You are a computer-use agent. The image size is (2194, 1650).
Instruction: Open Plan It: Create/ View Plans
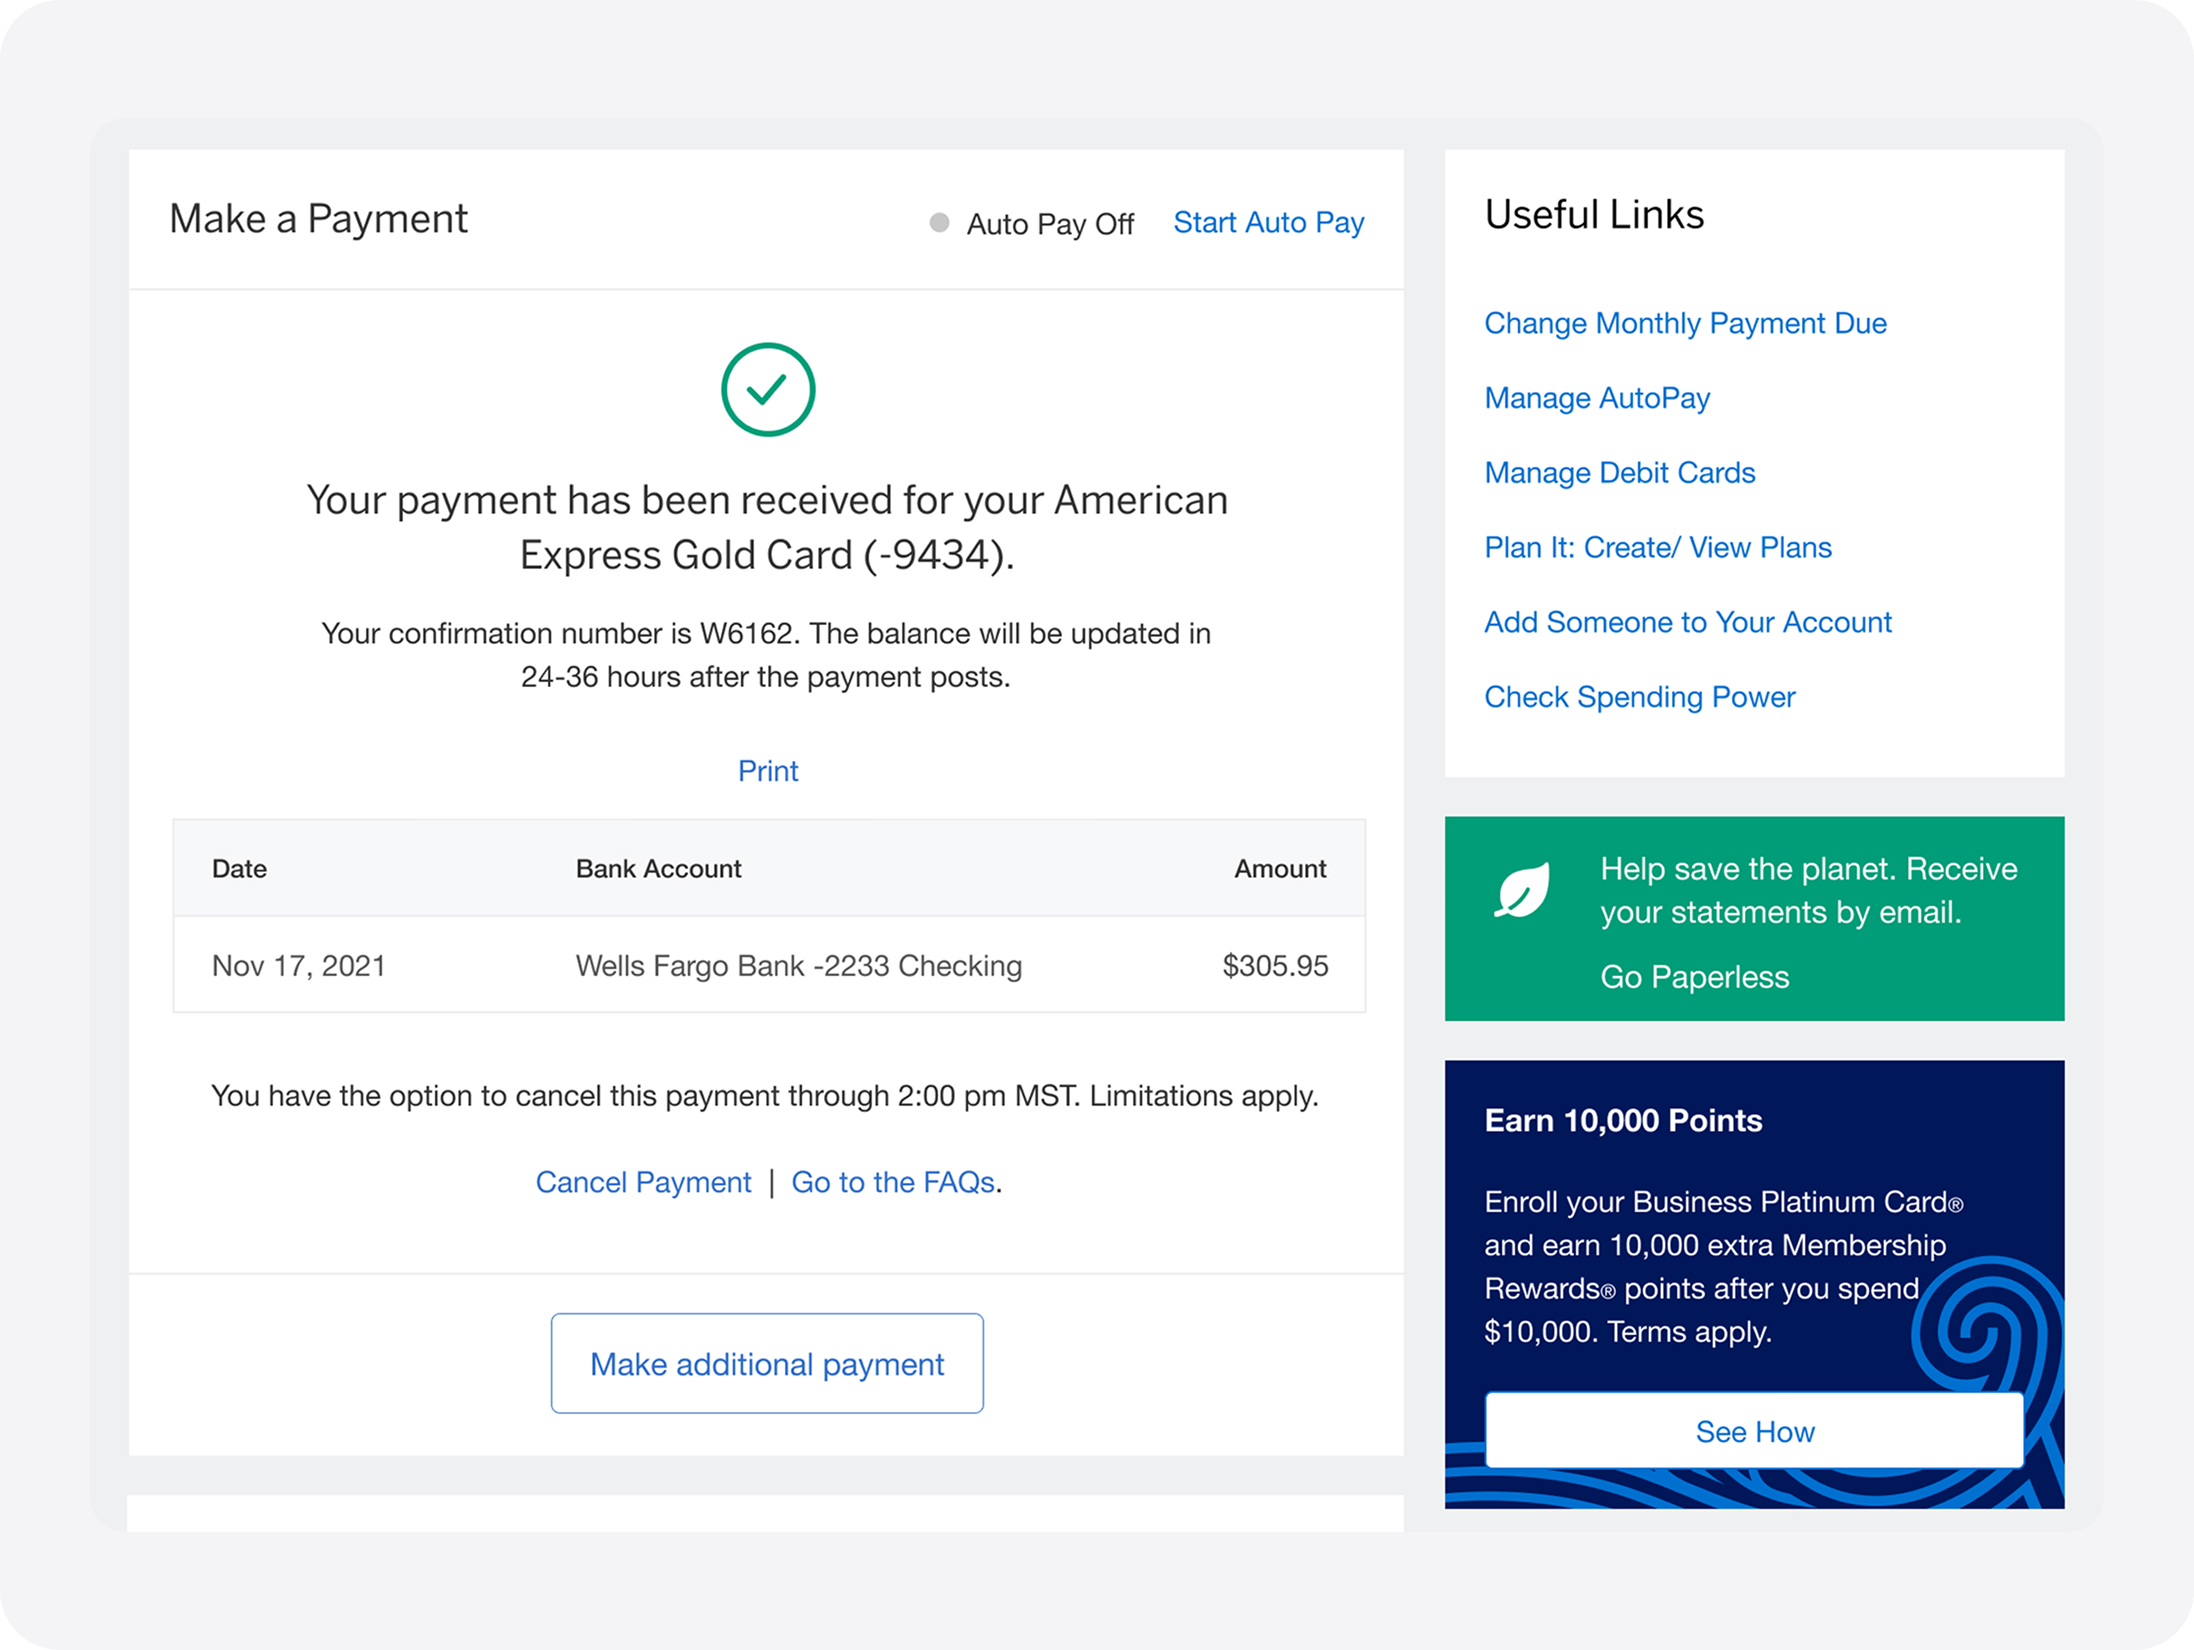(1657, 547)
